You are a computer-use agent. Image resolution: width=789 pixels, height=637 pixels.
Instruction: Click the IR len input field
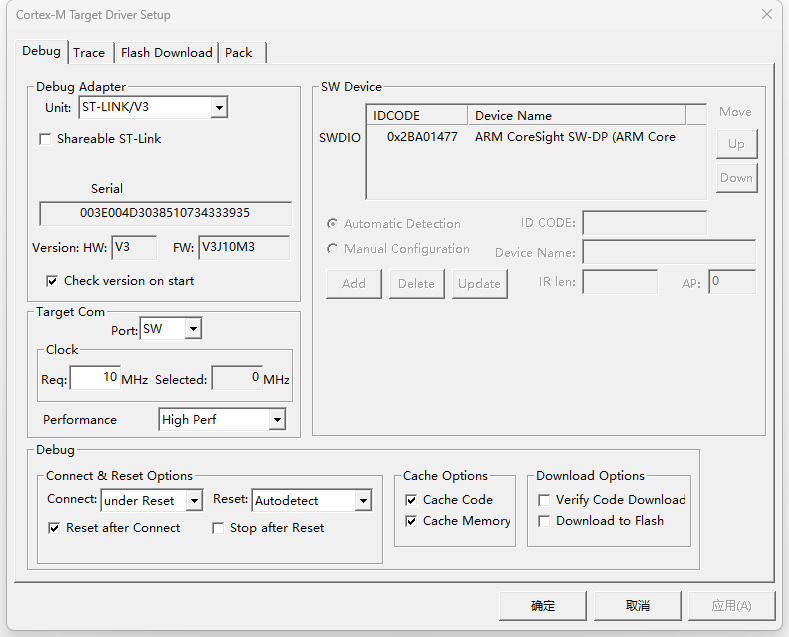[x=620, y=282]
